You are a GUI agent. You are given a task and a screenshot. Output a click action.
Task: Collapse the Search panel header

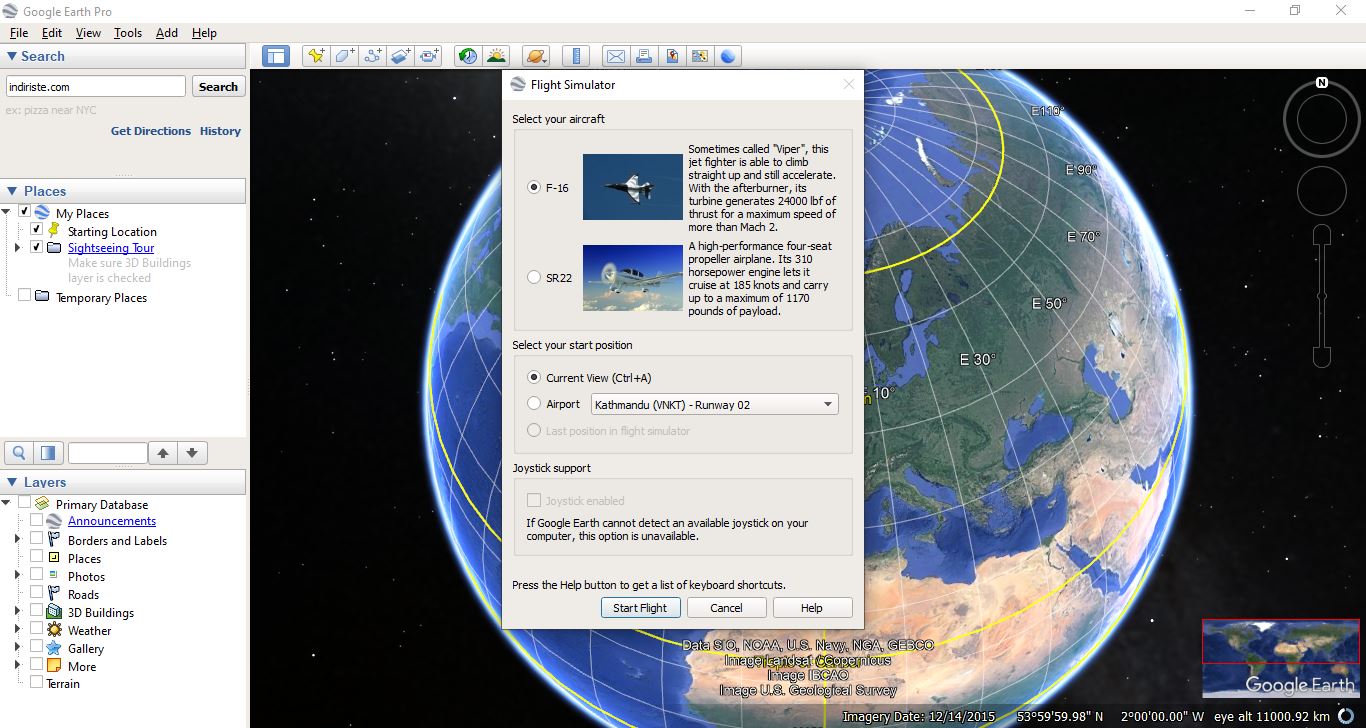(x=123, y=56)
